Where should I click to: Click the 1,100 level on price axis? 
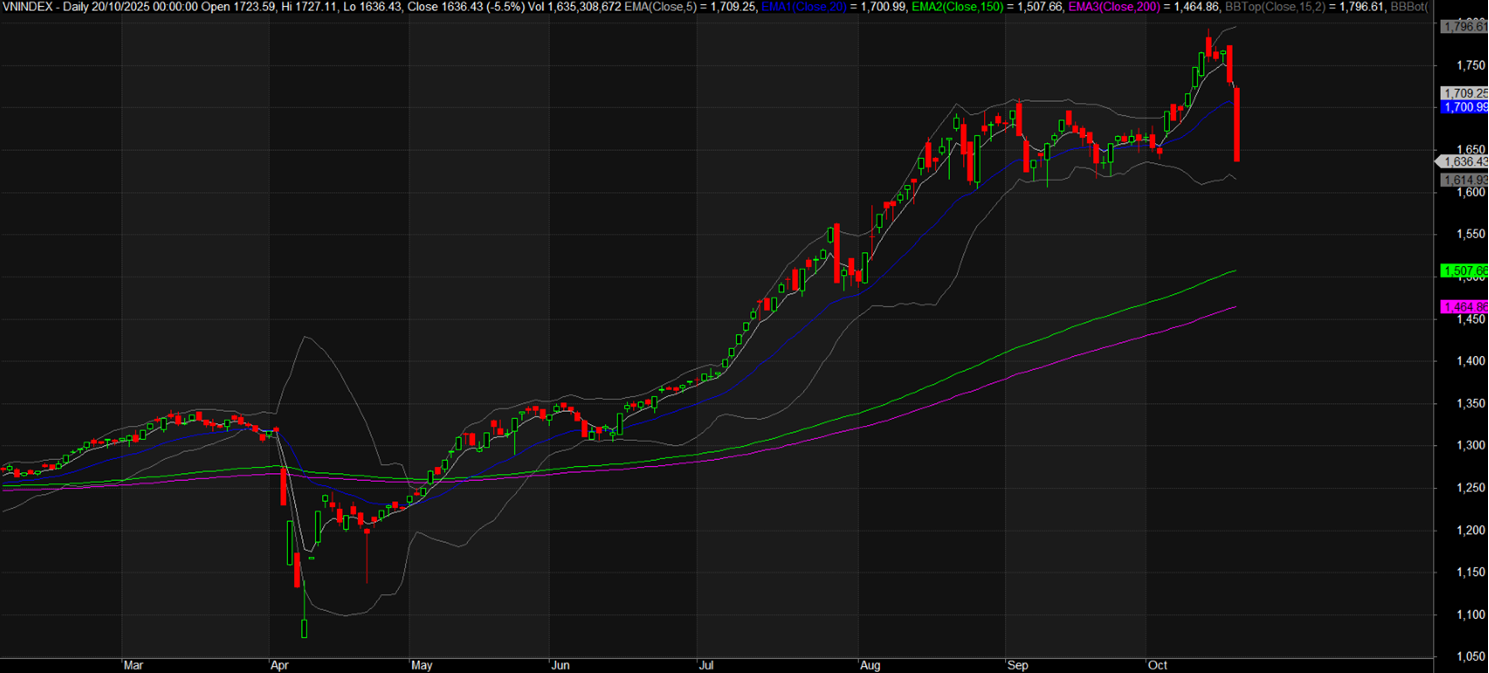1461,615
